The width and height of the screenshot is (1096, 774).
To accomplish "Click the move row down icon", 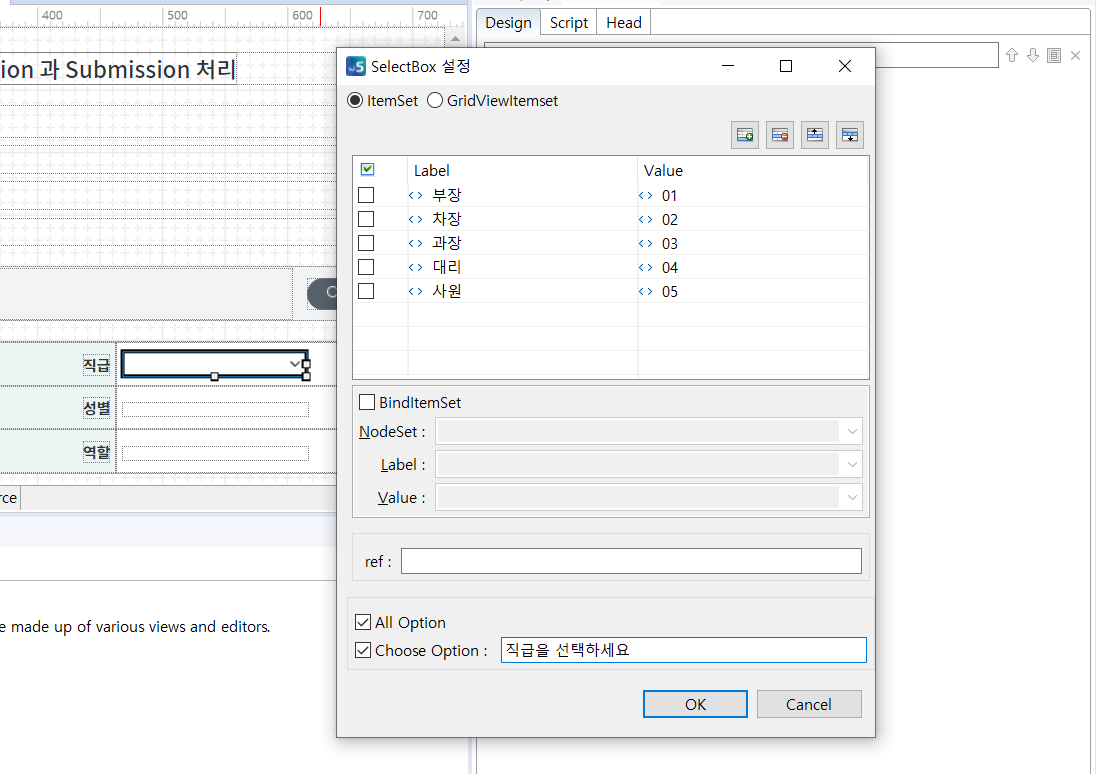I will [x=849, y=135].
